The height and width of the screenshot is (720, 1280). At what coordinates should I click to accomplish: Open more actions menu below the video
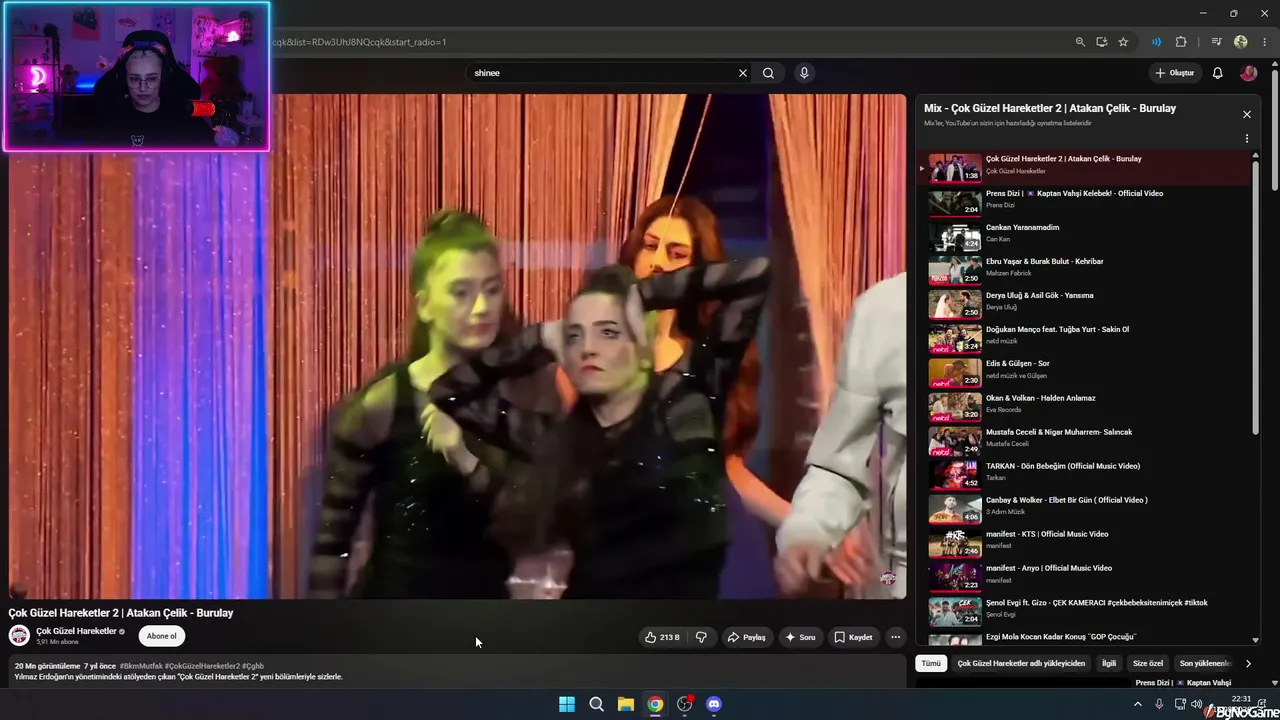[x=896, y=637]
